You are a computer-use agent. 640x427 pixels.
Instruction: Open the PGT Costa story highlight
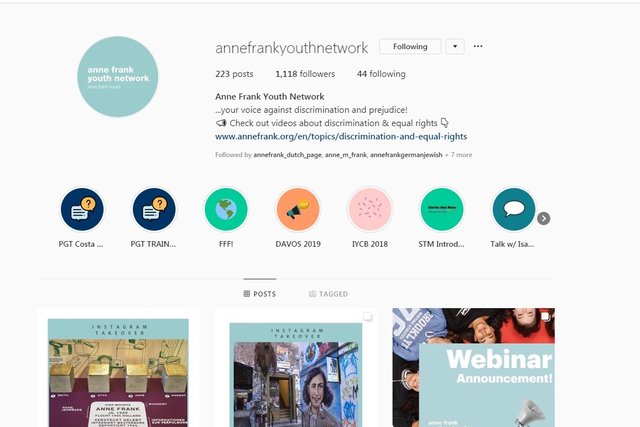[82, 209]
